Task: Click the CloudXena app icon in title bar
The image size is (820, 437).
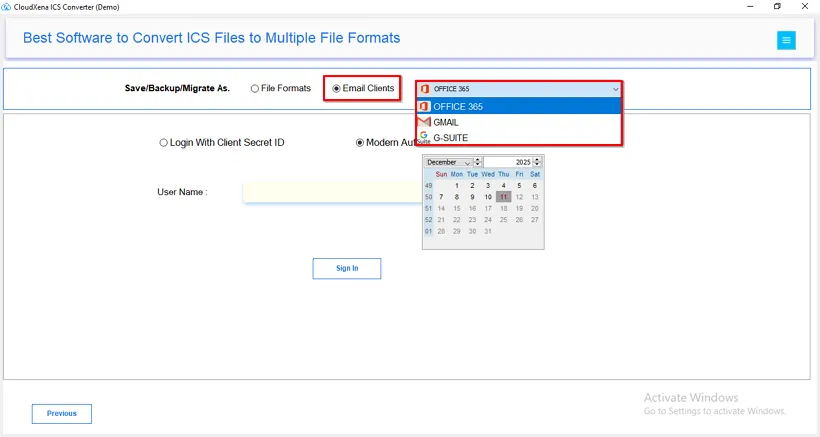Action: point(6,7)
